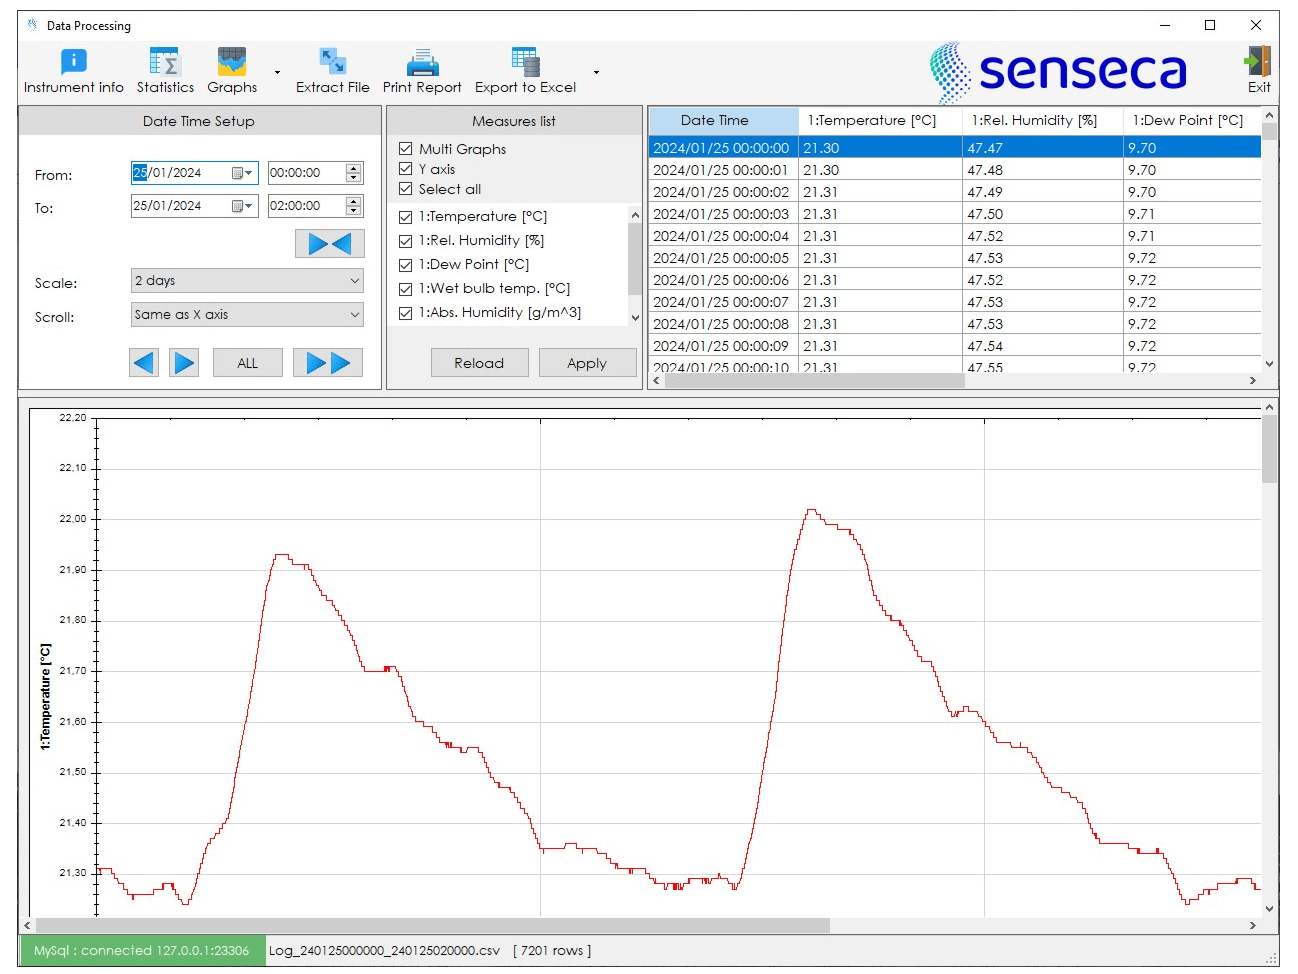Click table horizontal scroll right arrow
Image resolution: width=1298 pixels, height=974 pixels.
pos(1253,381)
